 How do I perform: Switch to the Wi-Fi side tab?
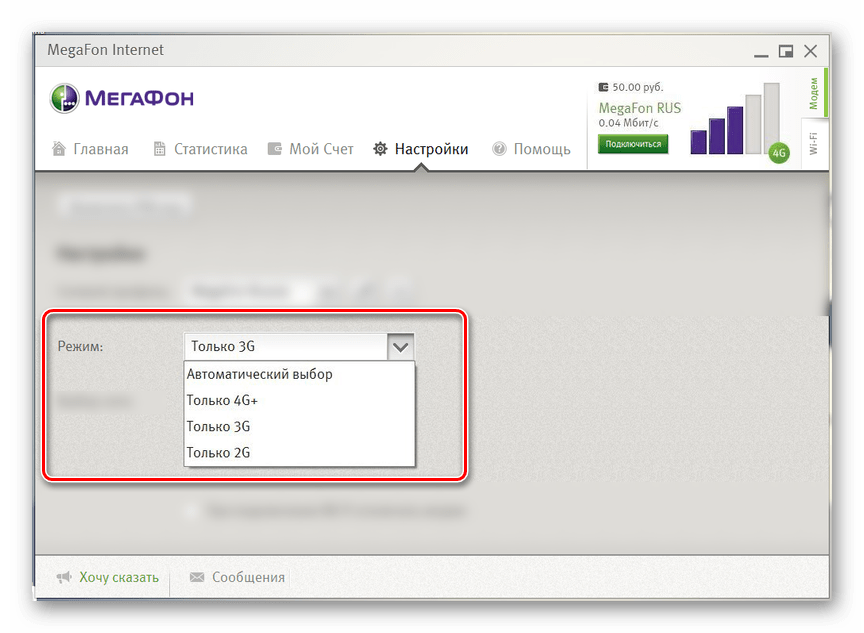pyautogui.click(x=814, y=143)
